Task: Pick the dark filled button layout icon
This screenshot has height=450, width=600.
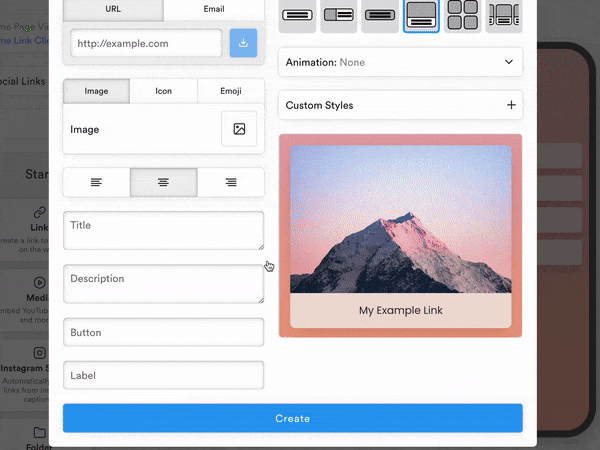Action: pos(380,15)
